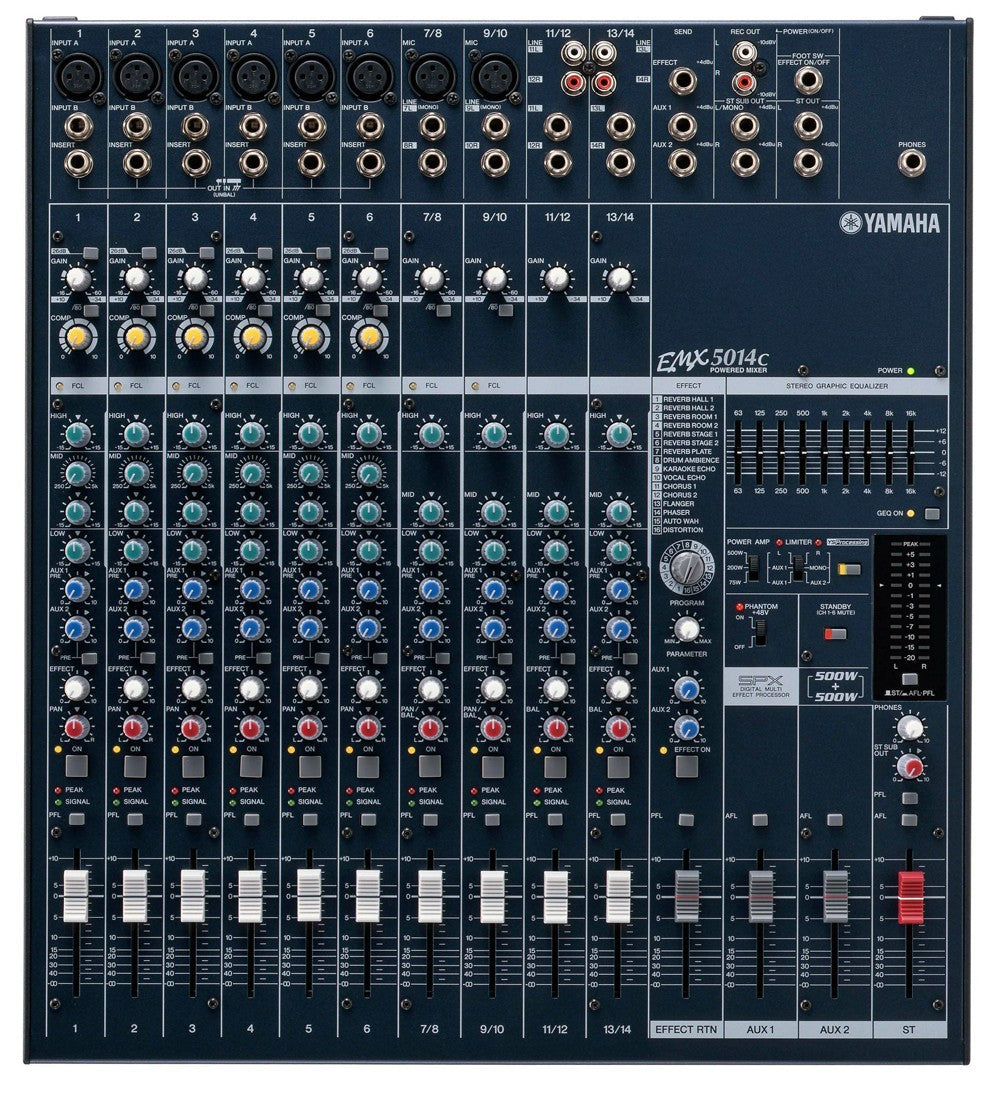Flip the POWER AMP wattage selector switch
This screenshot has width=1000, height=1093.
coord(754,567)
